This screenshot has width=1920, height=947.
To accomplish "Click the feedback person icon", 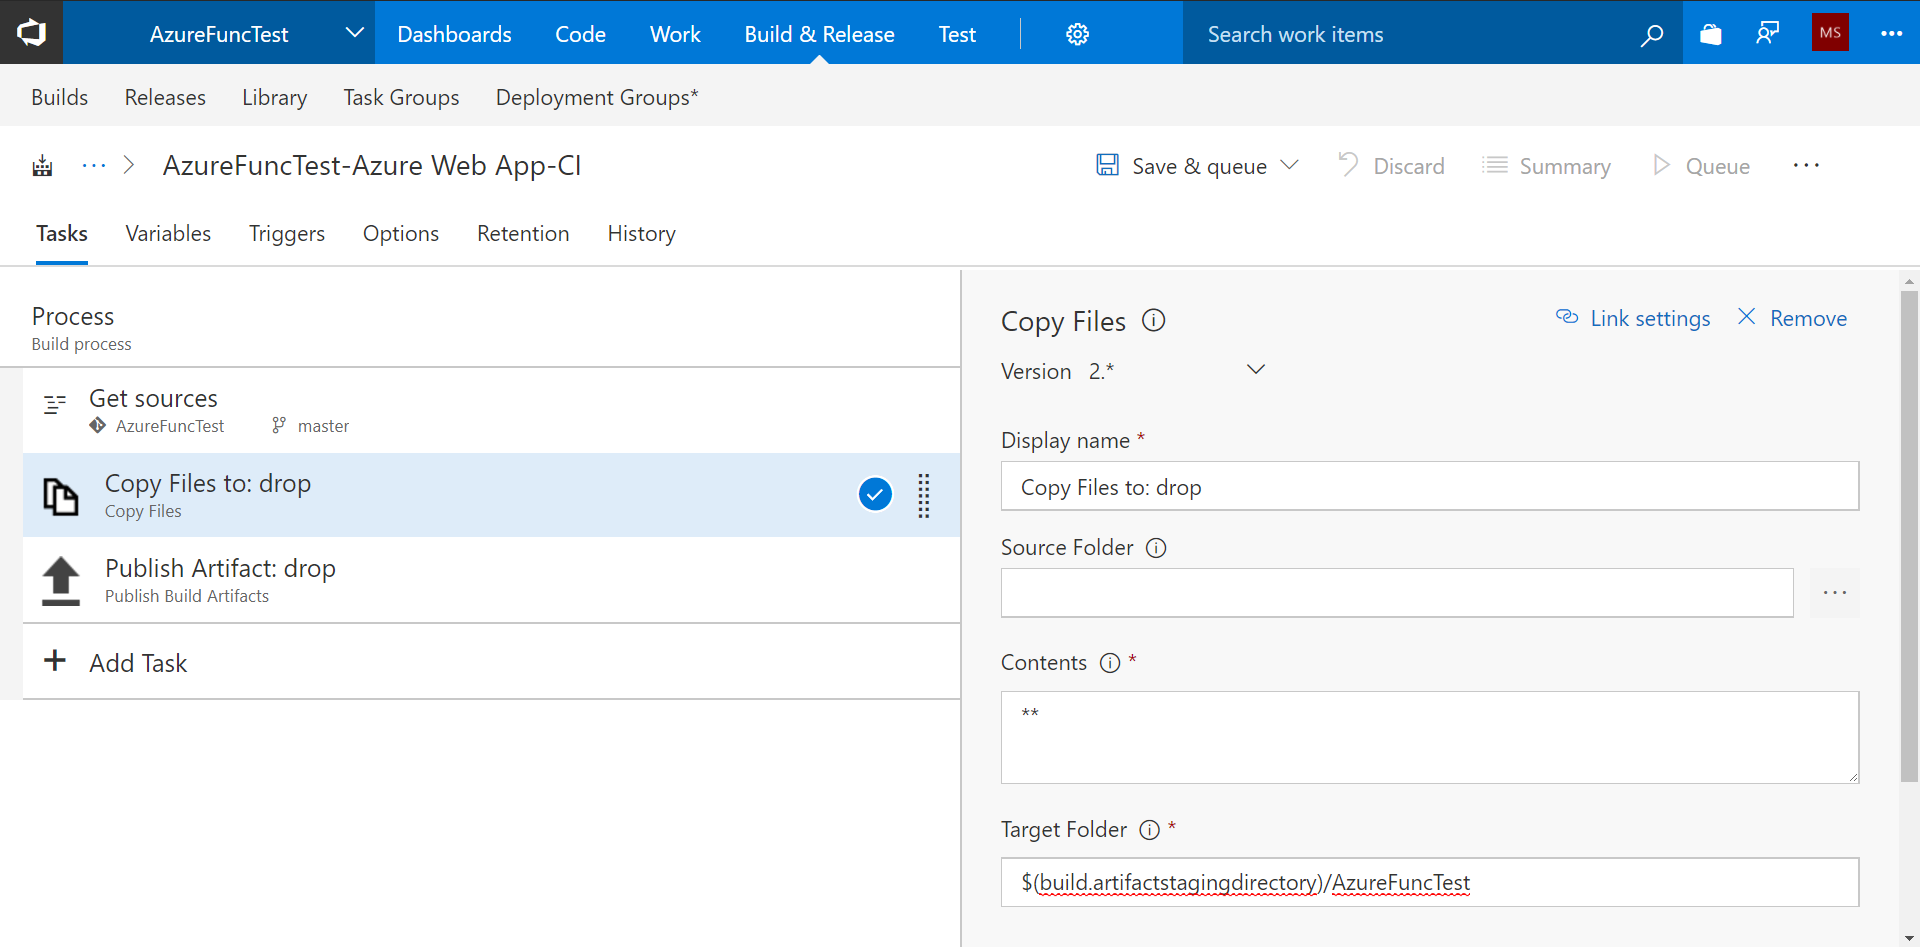I will (1768, 34).
